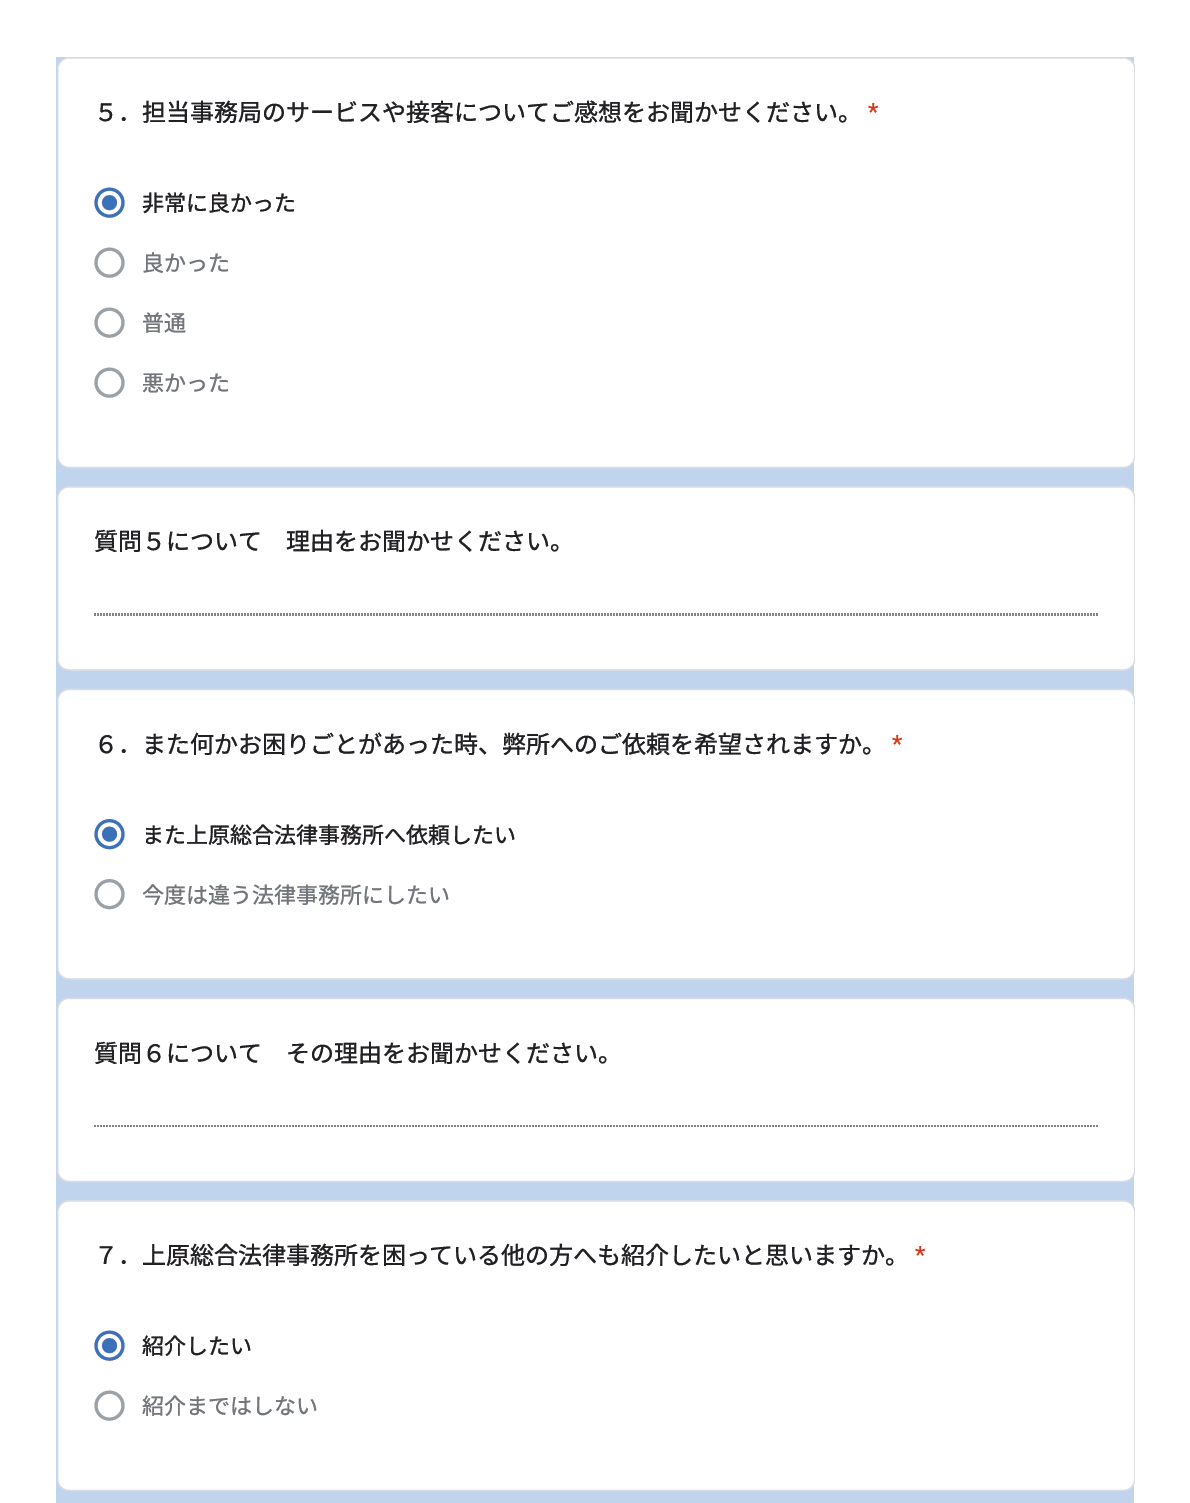Select 'また上原総合法律事務所へ依頼したい' radio button

pyautogui.click(x=110, y=834)
